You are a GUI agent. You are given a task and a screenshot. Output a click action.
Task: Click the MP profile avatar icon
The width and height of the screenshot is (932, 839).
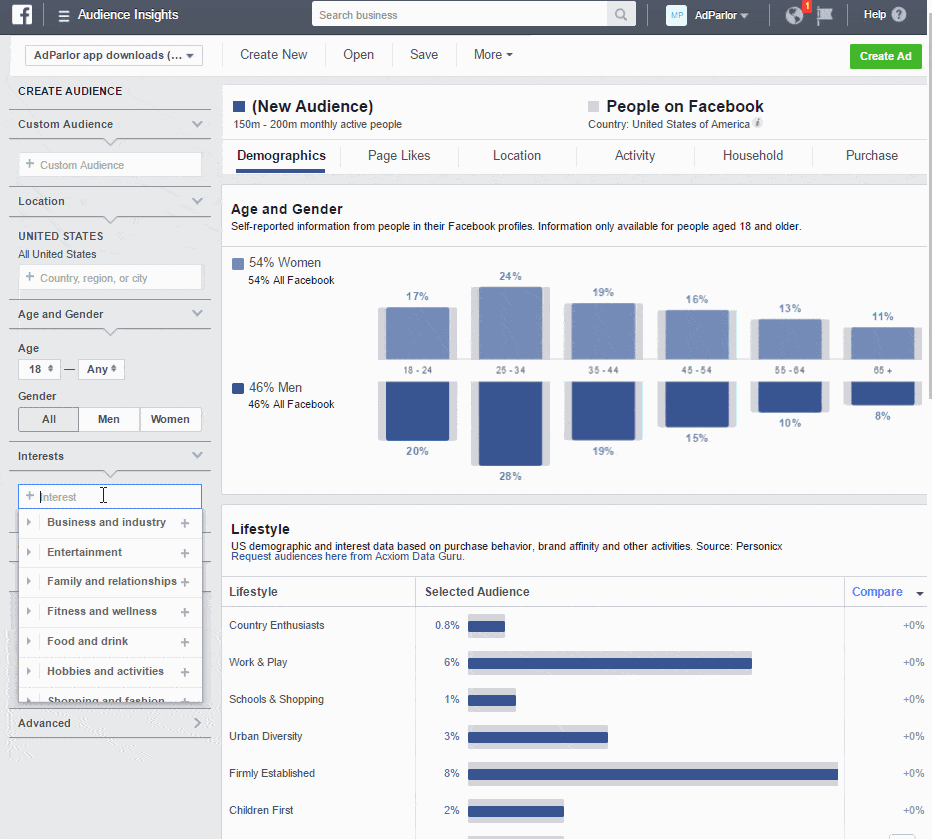click(676, 14)
